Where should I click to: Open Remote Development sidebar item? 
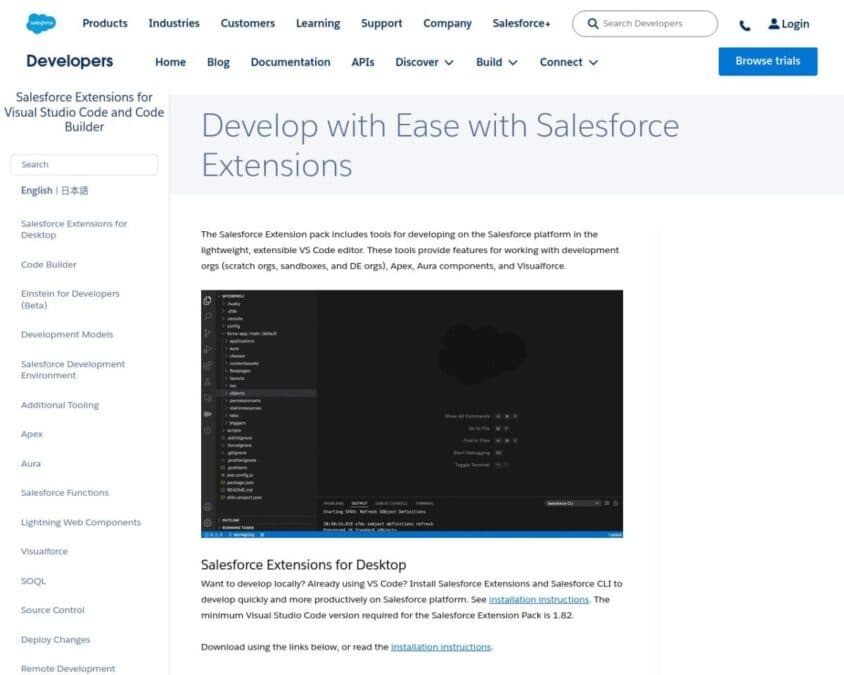coord(68,669)
